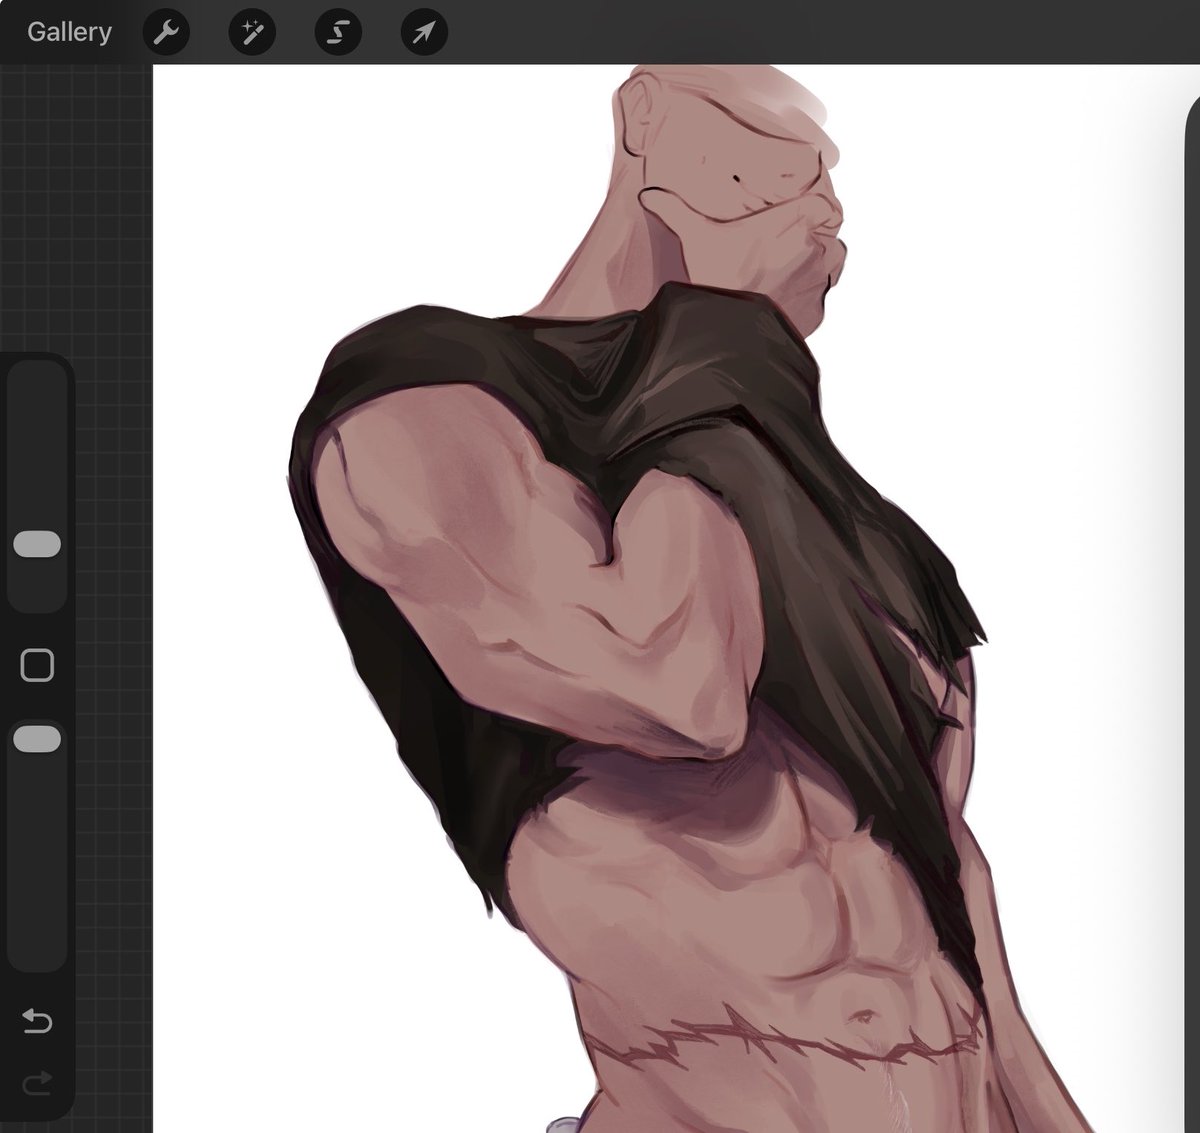
Task: Activate the Selection tool
Action: coord(338,33)
